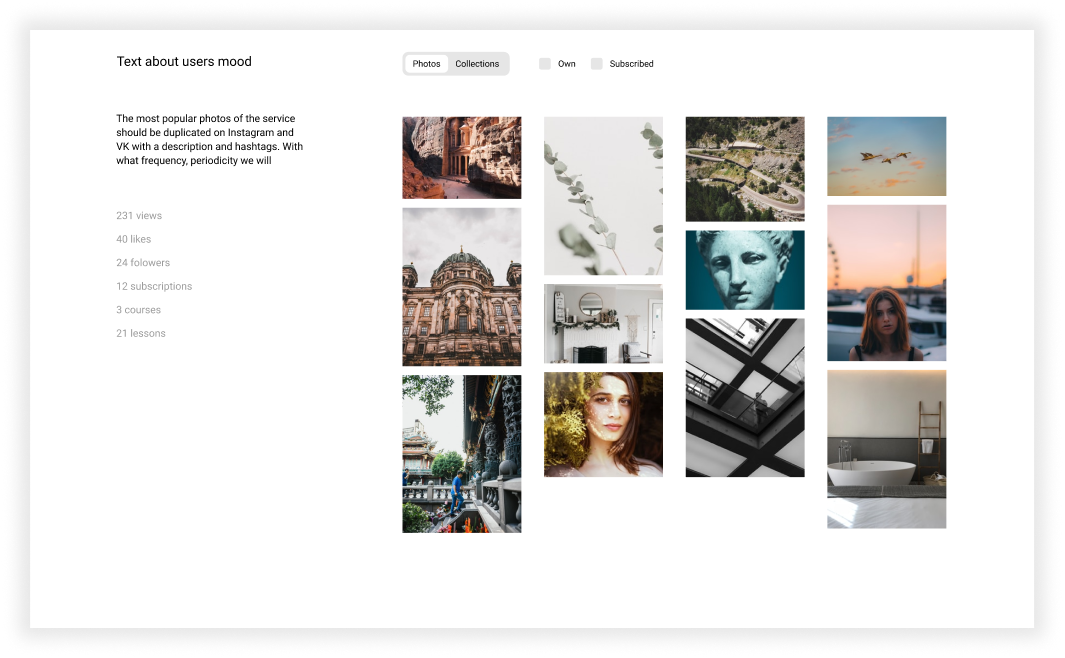This screenshot has height=658, width=1065.
Task: Open the white bathtub bathroom photo
Action: [886, 449]
